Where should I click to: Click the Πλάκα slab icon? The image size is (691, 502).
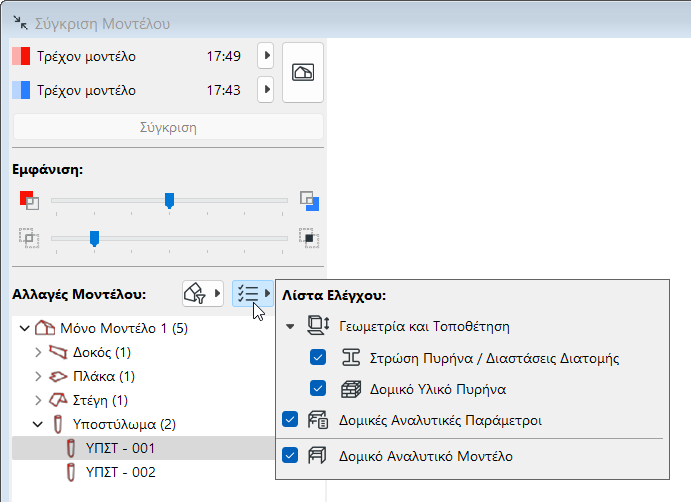(x=58, y=376)
